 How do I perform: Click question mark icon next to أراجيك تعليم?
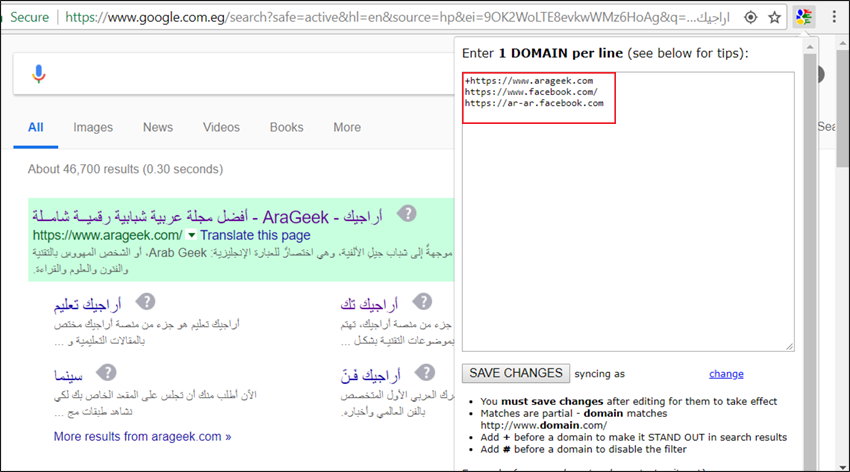coord(145,301)
